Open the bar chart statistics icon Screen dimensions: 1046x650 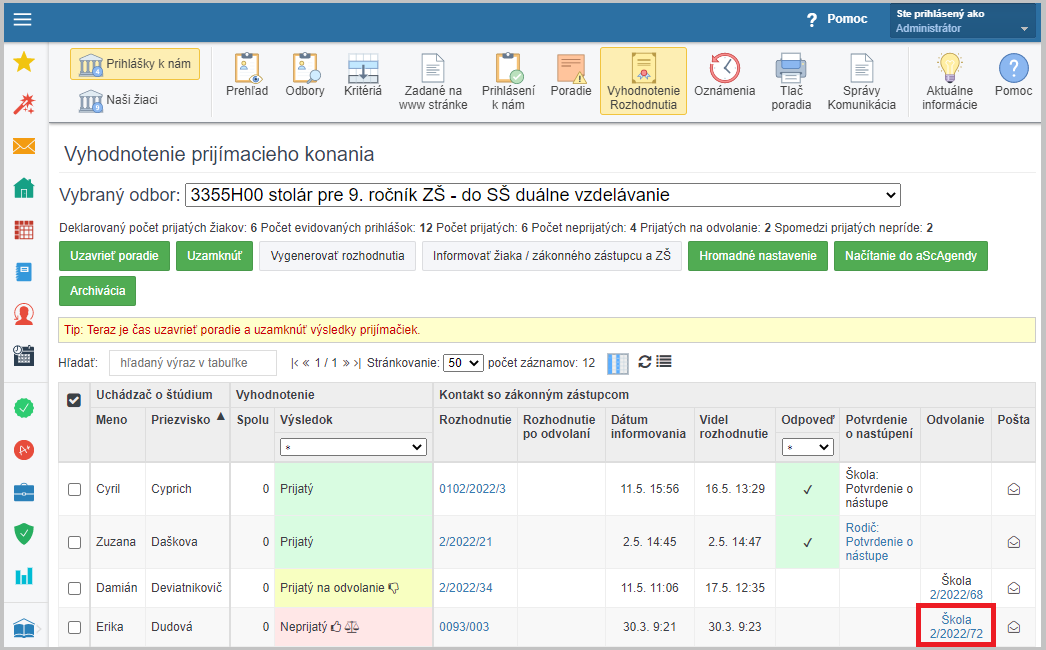pyautogui.click(x=24, y=576)
